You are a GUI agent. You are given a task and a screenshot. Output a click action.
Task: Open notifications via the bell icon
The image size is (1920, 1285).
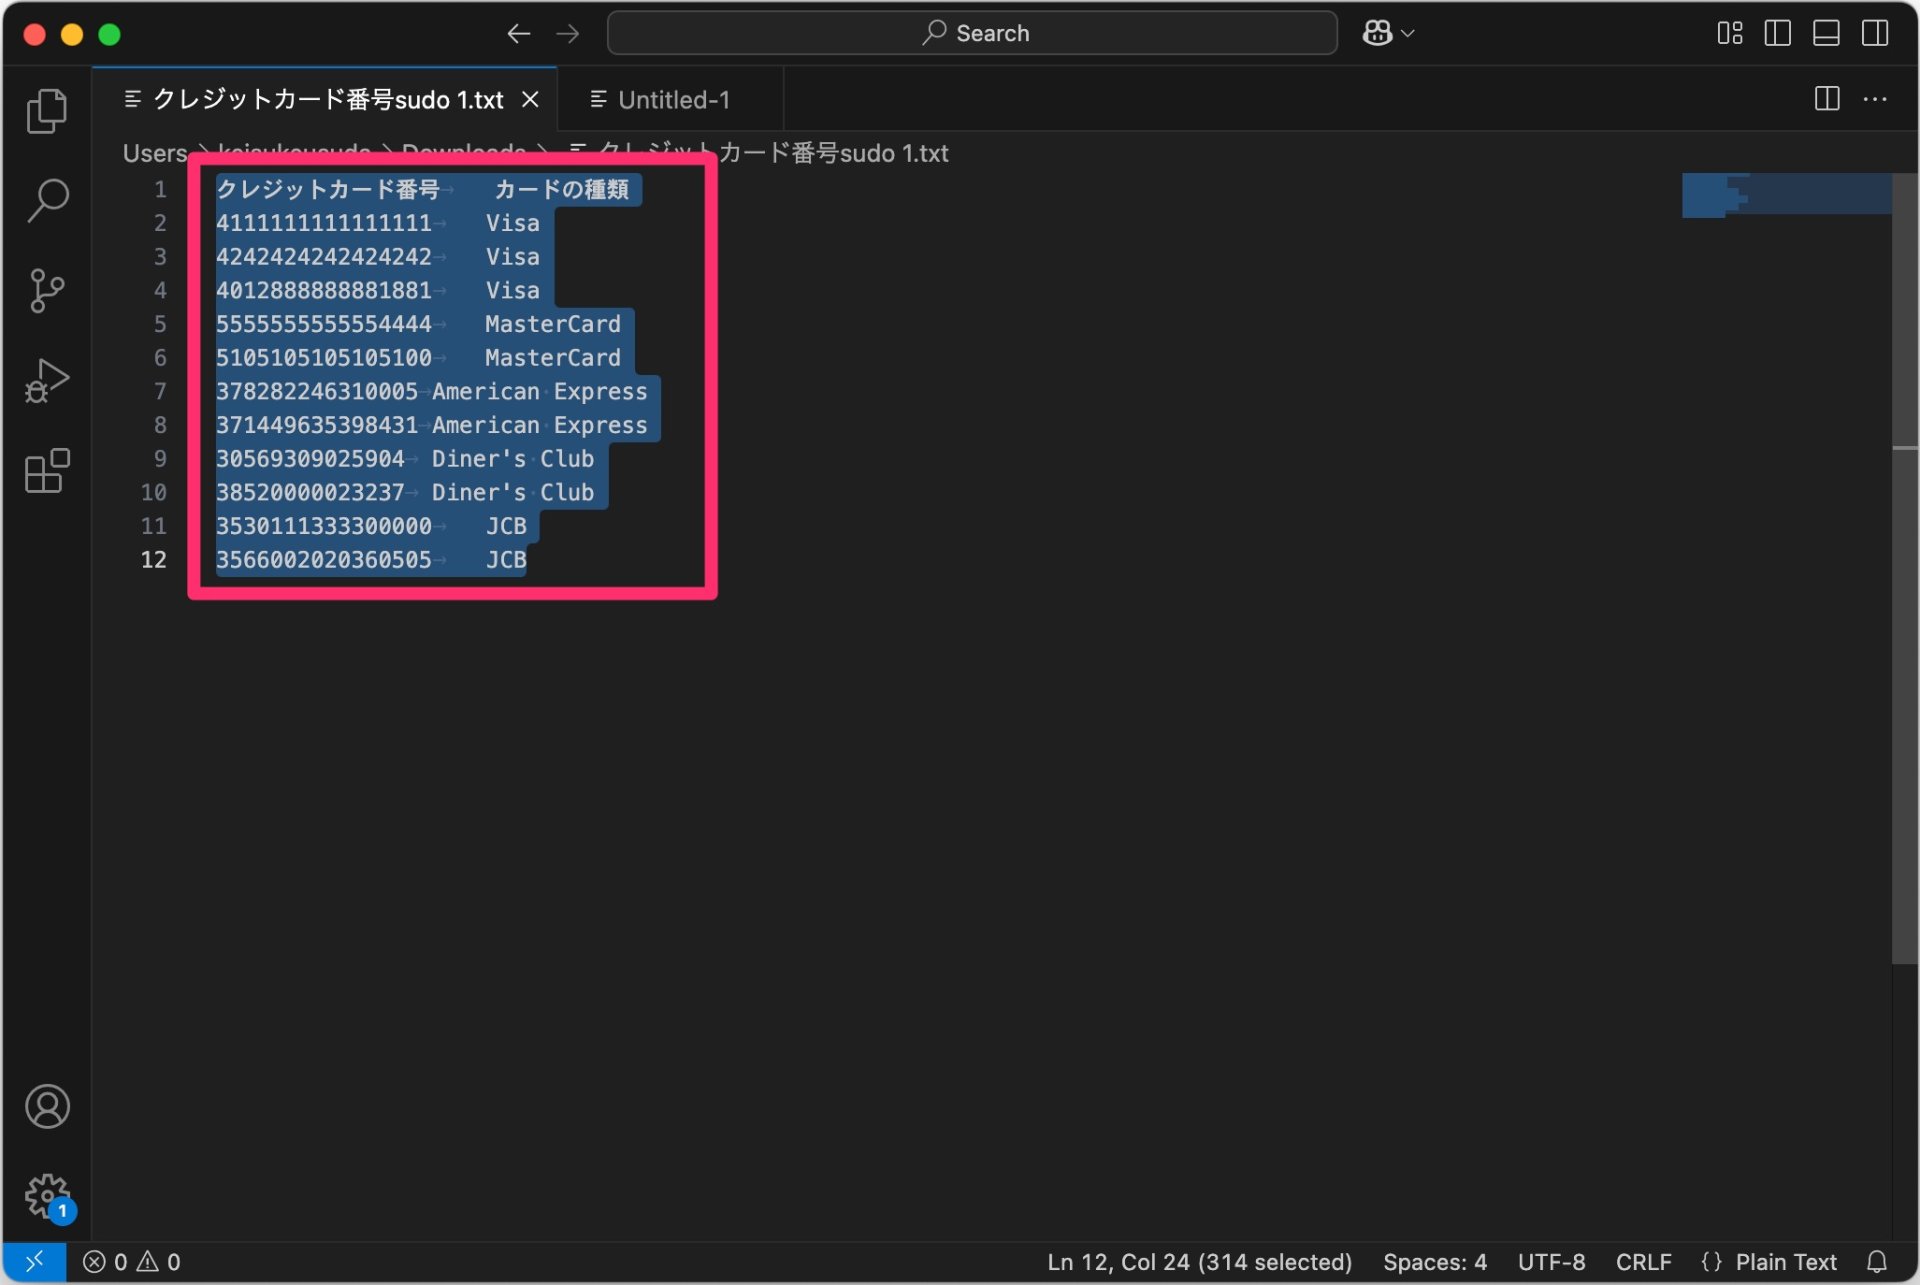[1878, 1262]
